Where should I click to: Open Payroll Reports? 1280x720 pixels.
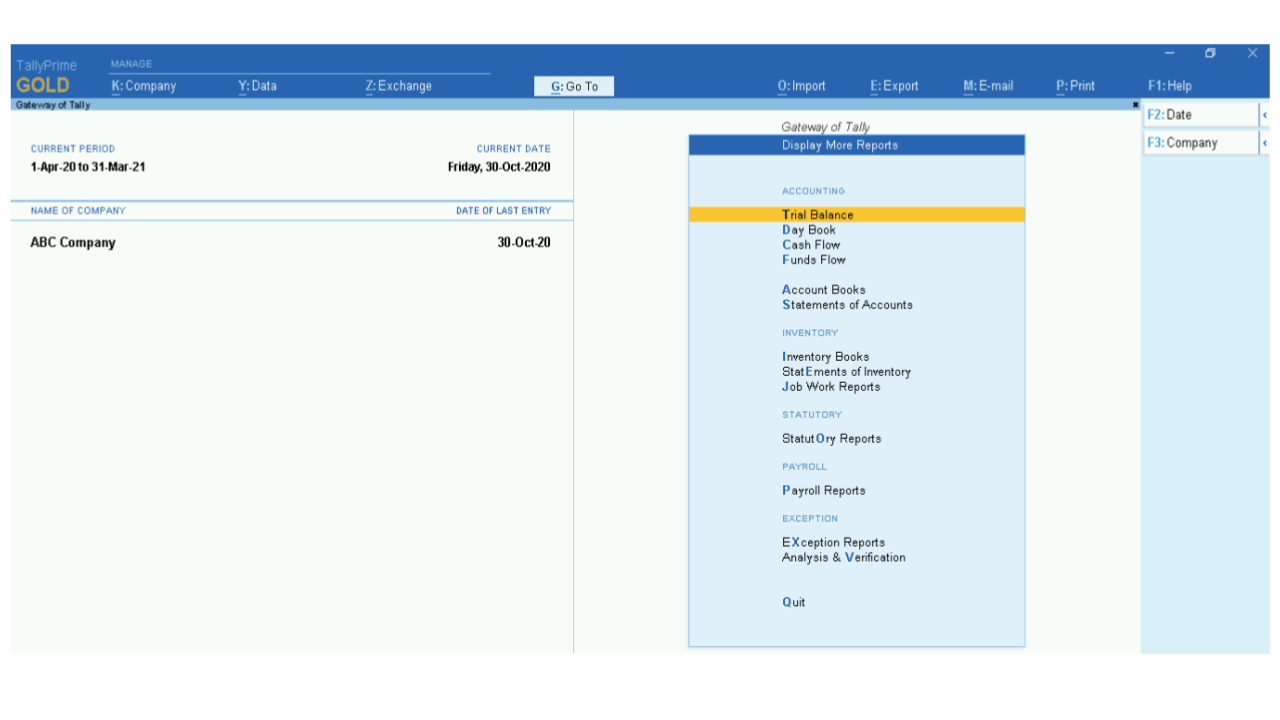(824, 491)
